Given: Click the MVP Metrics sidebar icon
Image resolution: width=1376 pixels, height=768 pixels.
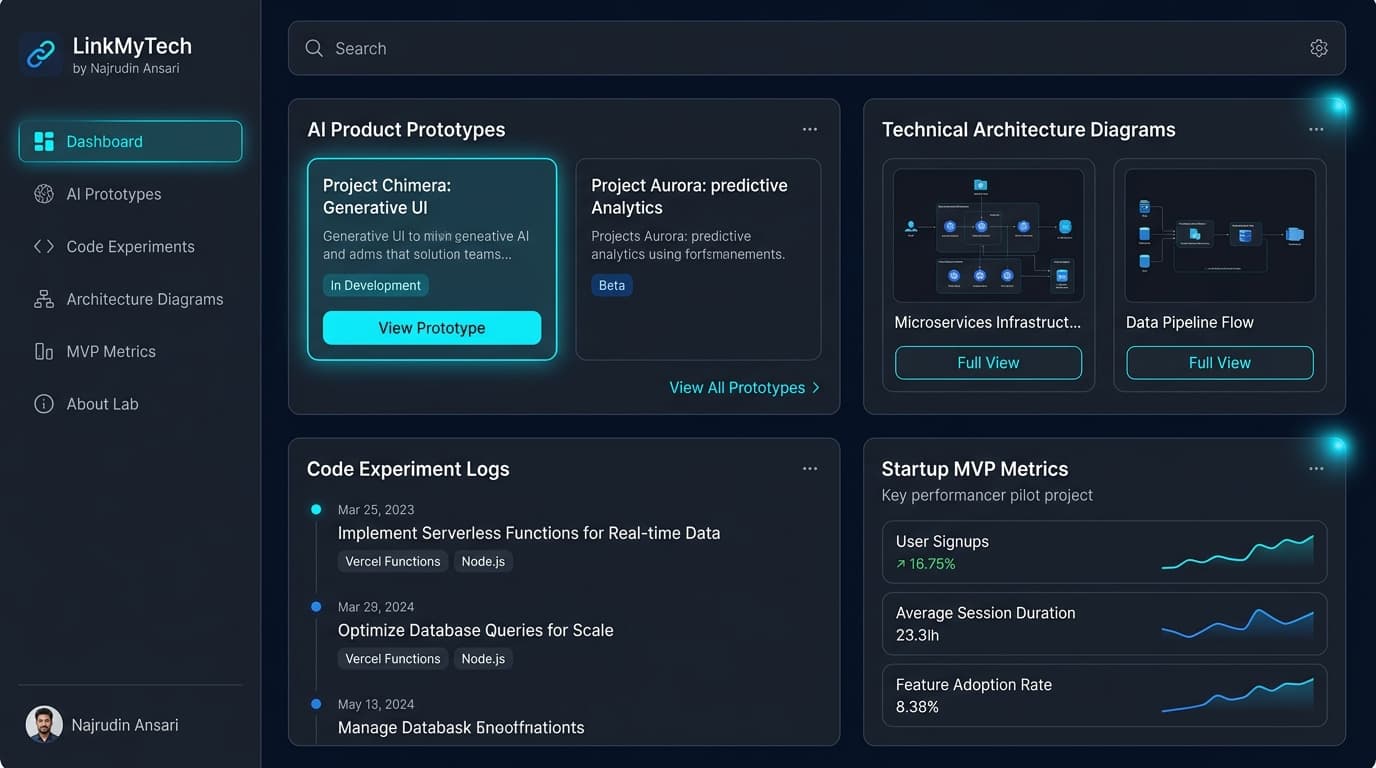Looking at the screenshot, I should point(44,351).
